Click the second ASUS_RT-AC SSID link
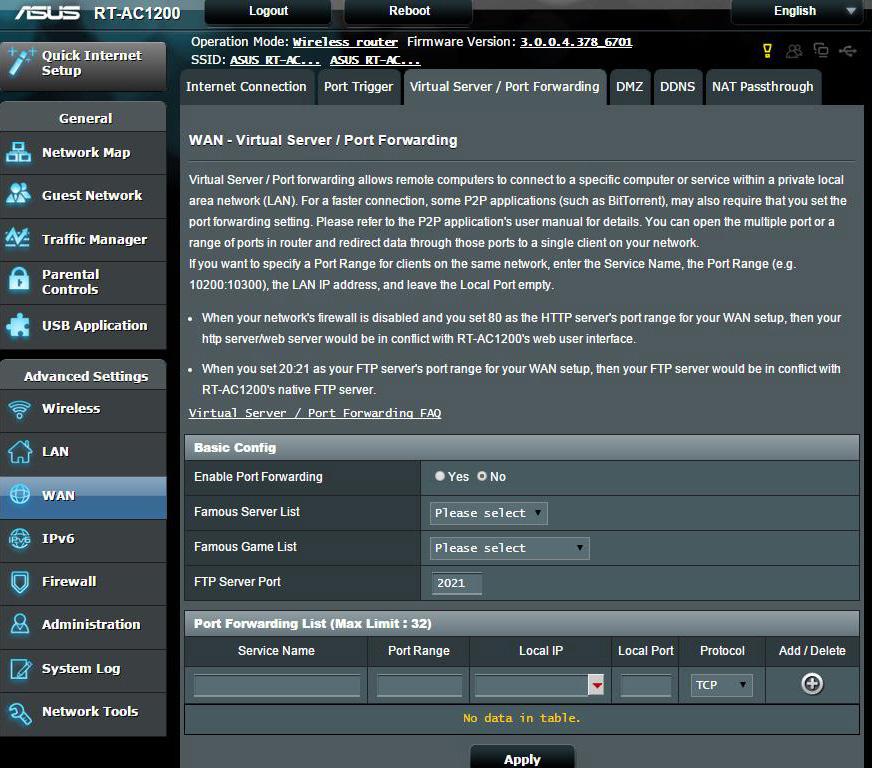The width and height of the screenshot is (872, 768). click(x=375, y=60)
